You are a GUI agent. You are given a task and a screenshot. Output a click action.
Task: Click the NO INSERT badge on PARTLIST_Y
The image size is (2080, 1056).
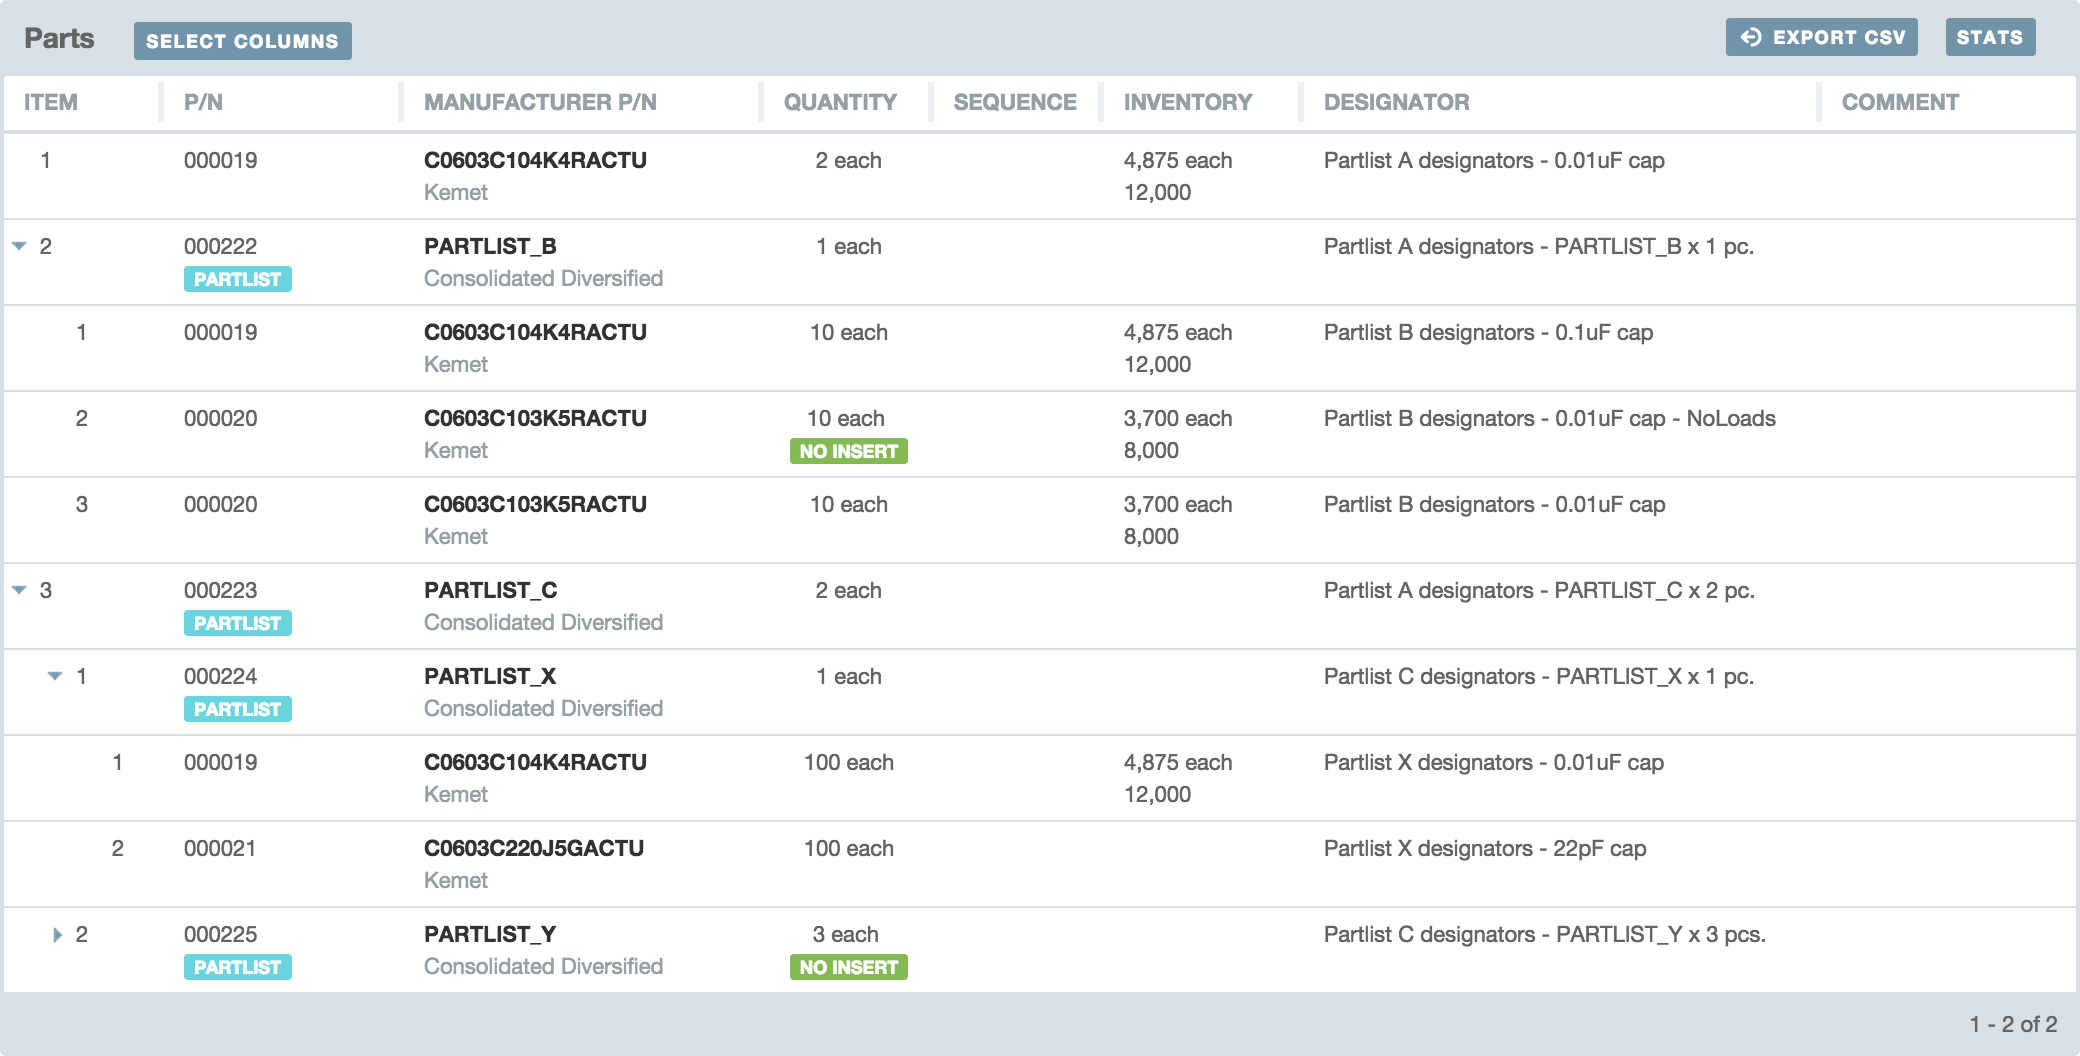[x=848, y=967]
